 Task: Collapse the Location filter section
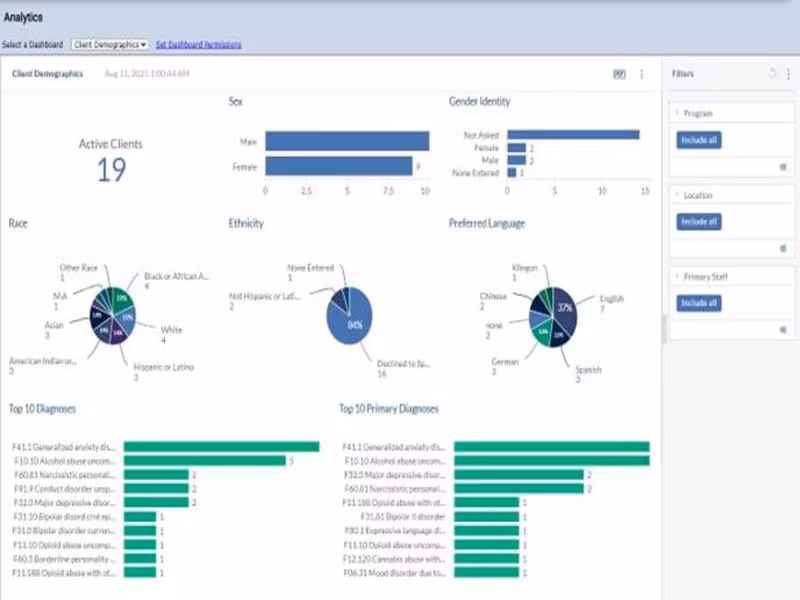678,195
